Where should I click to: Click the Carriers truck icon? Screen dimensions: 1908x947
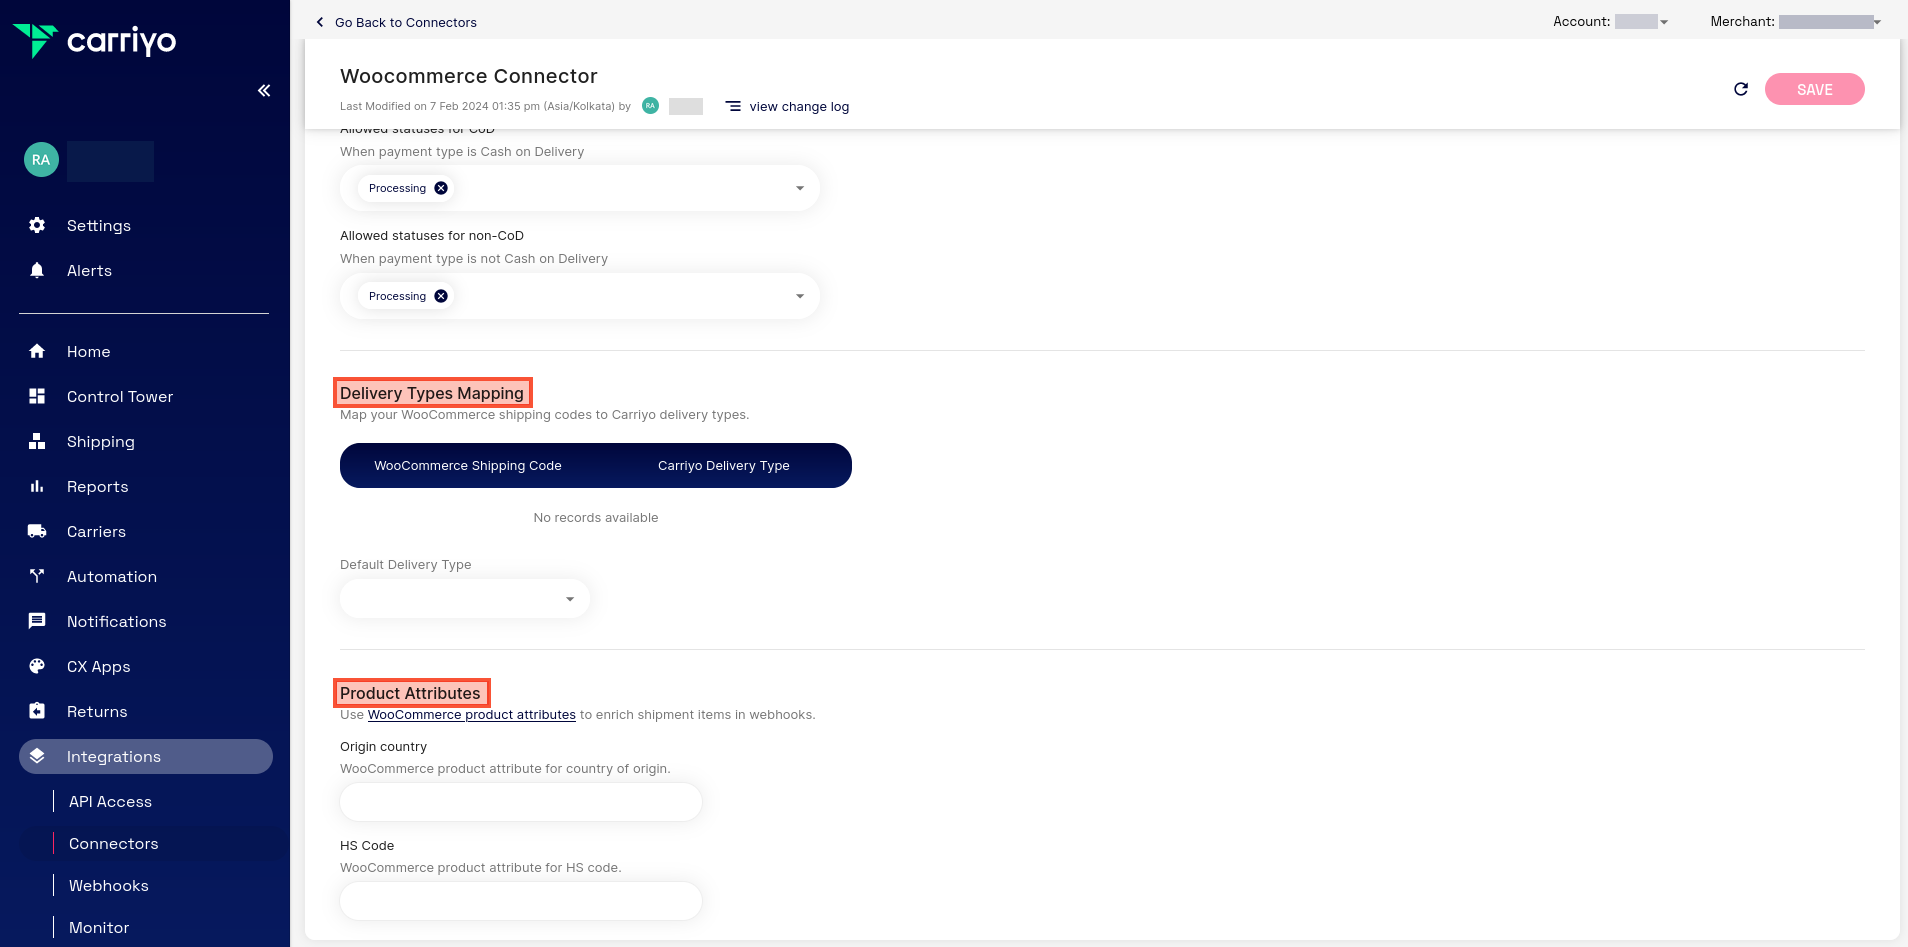point(37,531)
